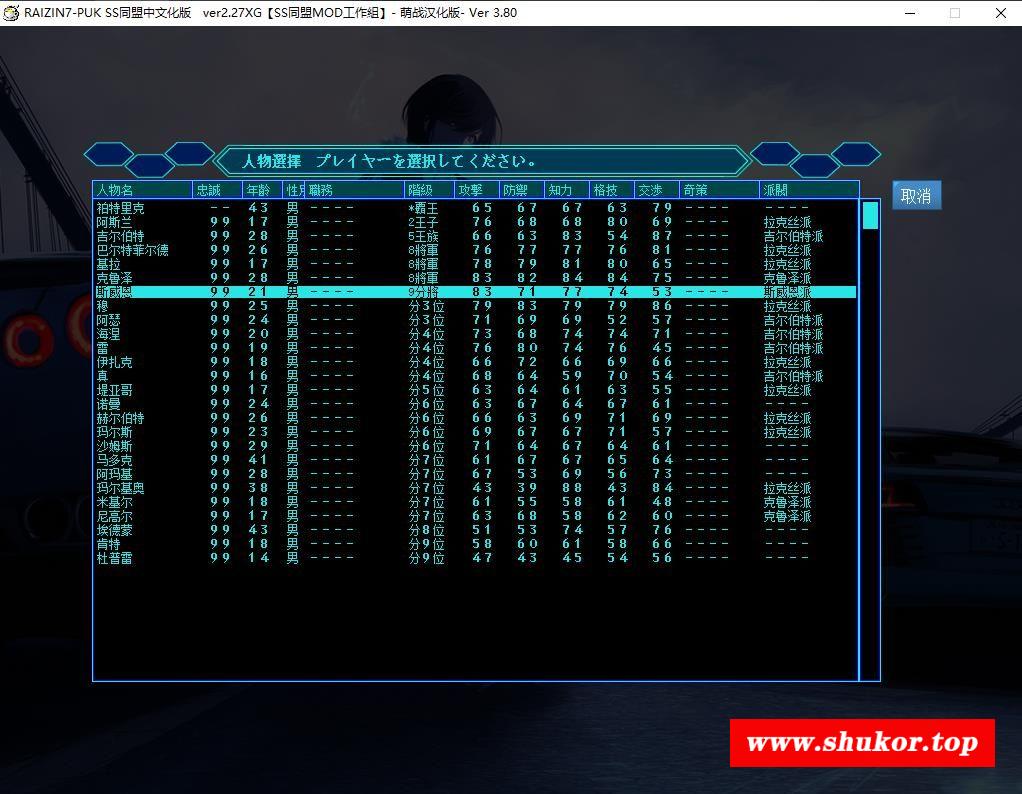
Task: Select character 珀特里克 in the list
Action: pos(475,208)
